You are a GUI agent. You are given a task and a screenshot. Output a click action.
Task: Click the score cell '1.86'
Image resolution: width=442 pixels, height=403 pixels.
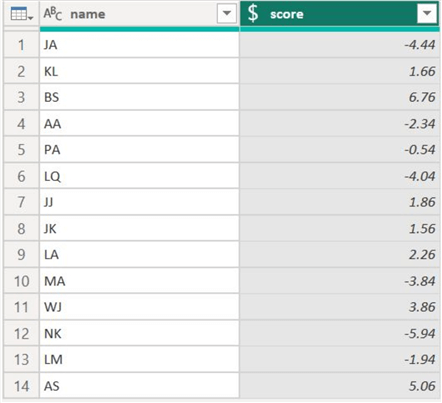point(340,202)
